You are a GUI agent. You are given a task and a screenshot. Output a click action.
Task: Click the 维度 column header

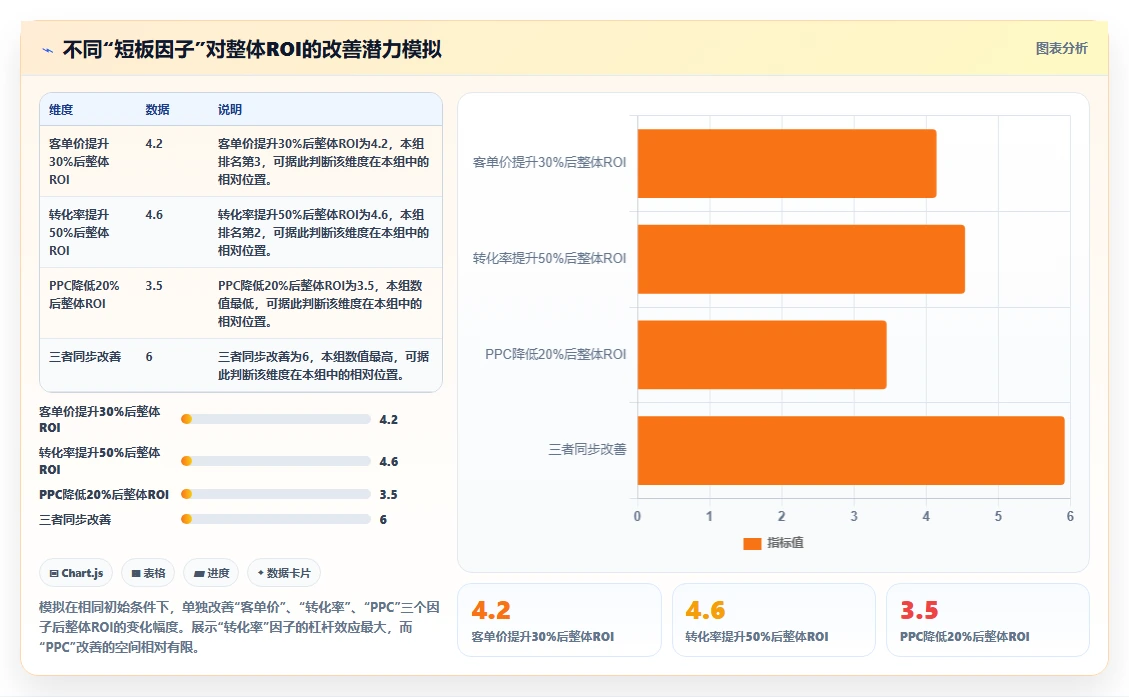(61, 109)
